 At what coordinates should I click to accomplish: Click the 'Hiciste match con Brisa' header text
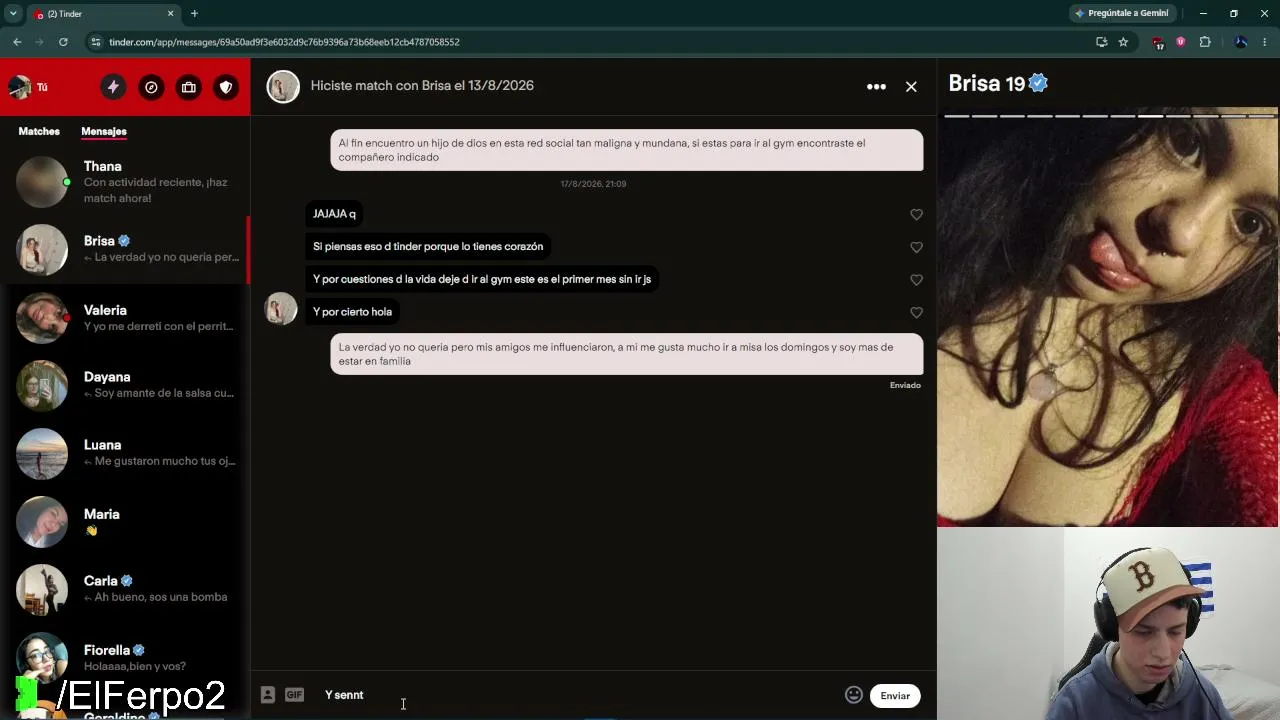coord(422,86)
